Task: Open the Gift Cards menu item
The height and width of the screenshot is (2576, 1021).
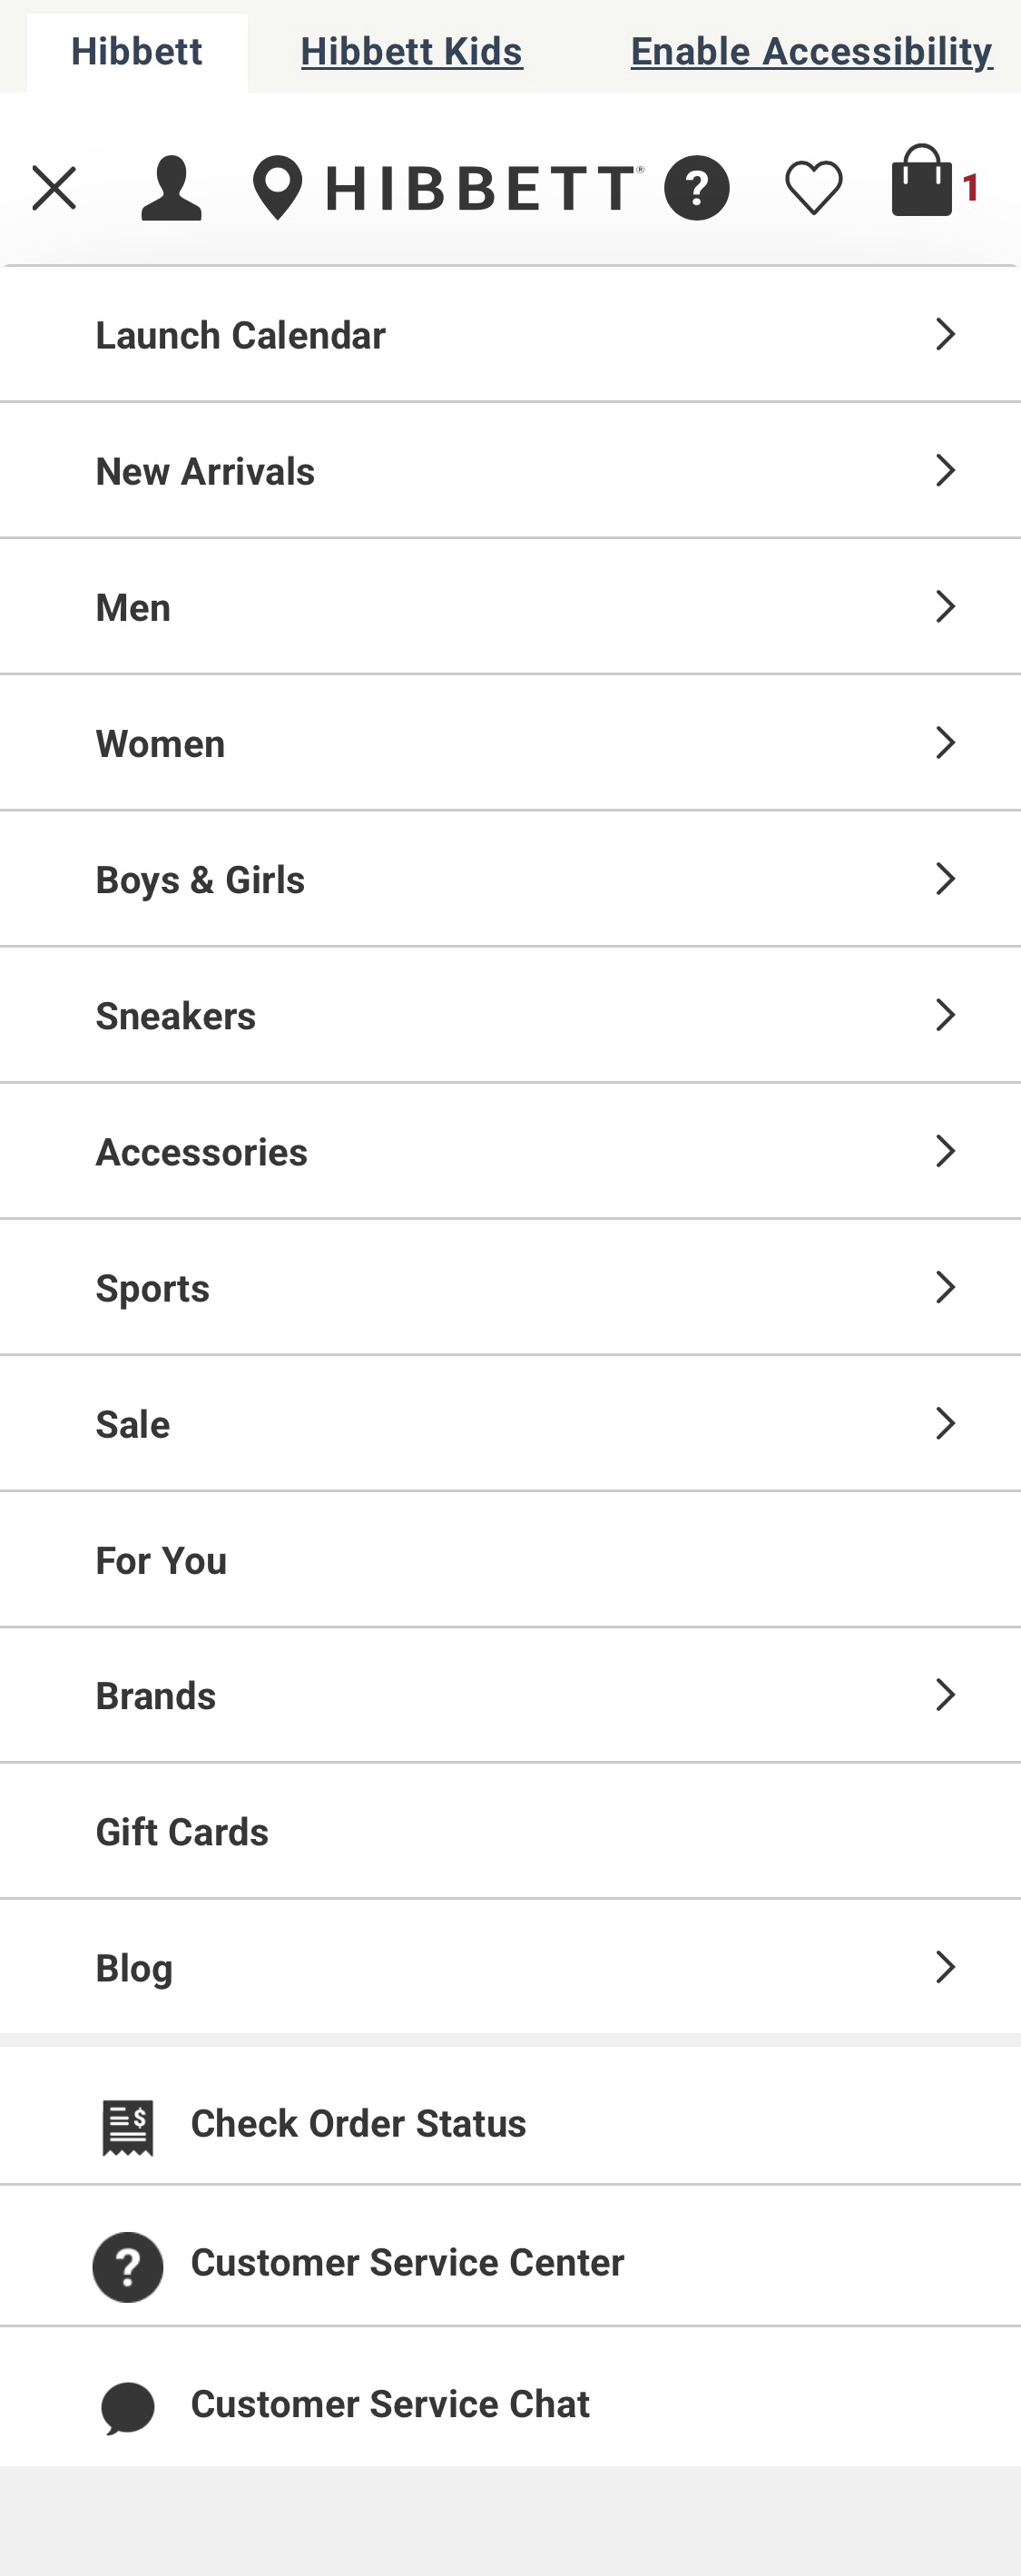Action: point(182,1832)
